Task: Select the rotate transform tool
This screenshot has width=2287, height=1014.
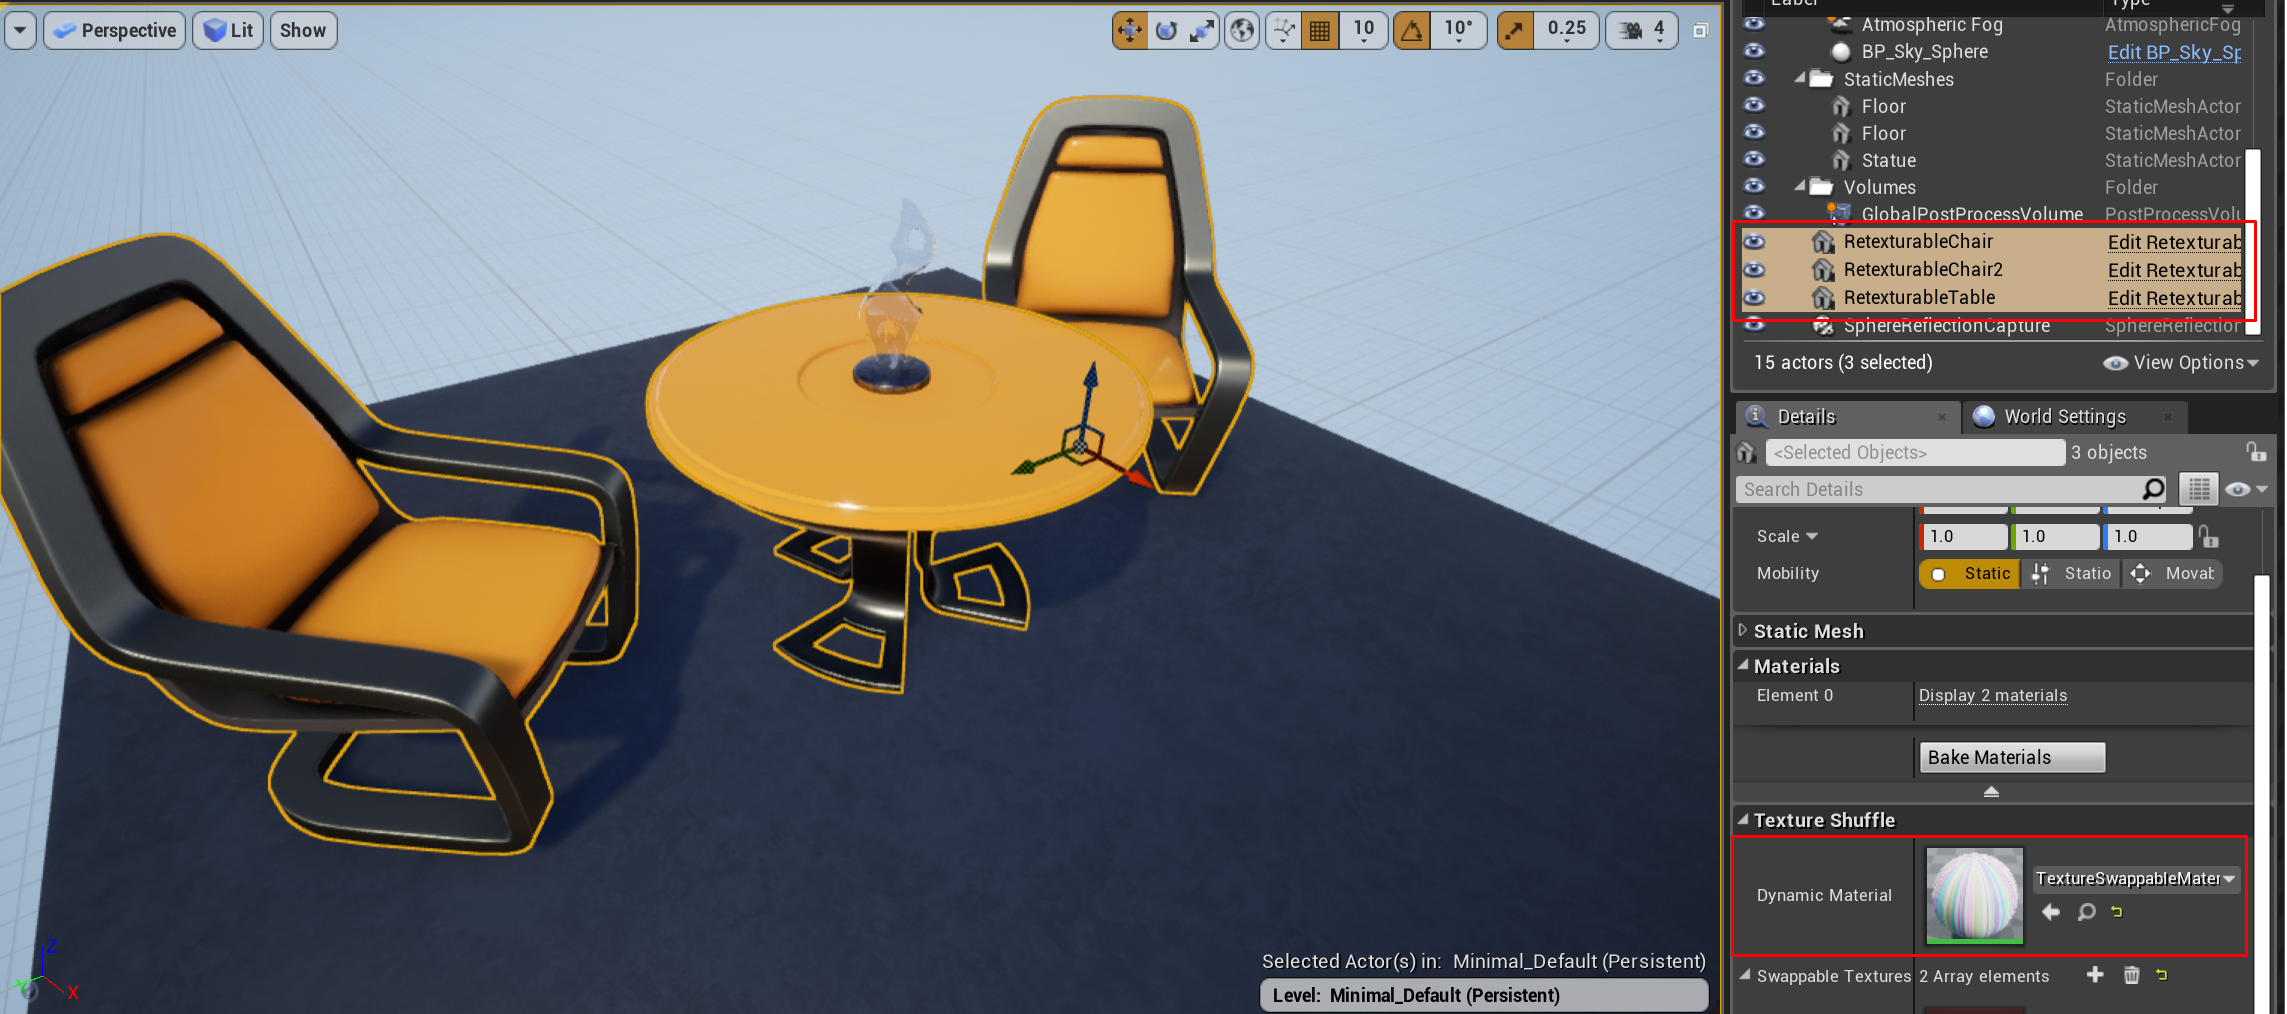Action: tap(1166, 31)
